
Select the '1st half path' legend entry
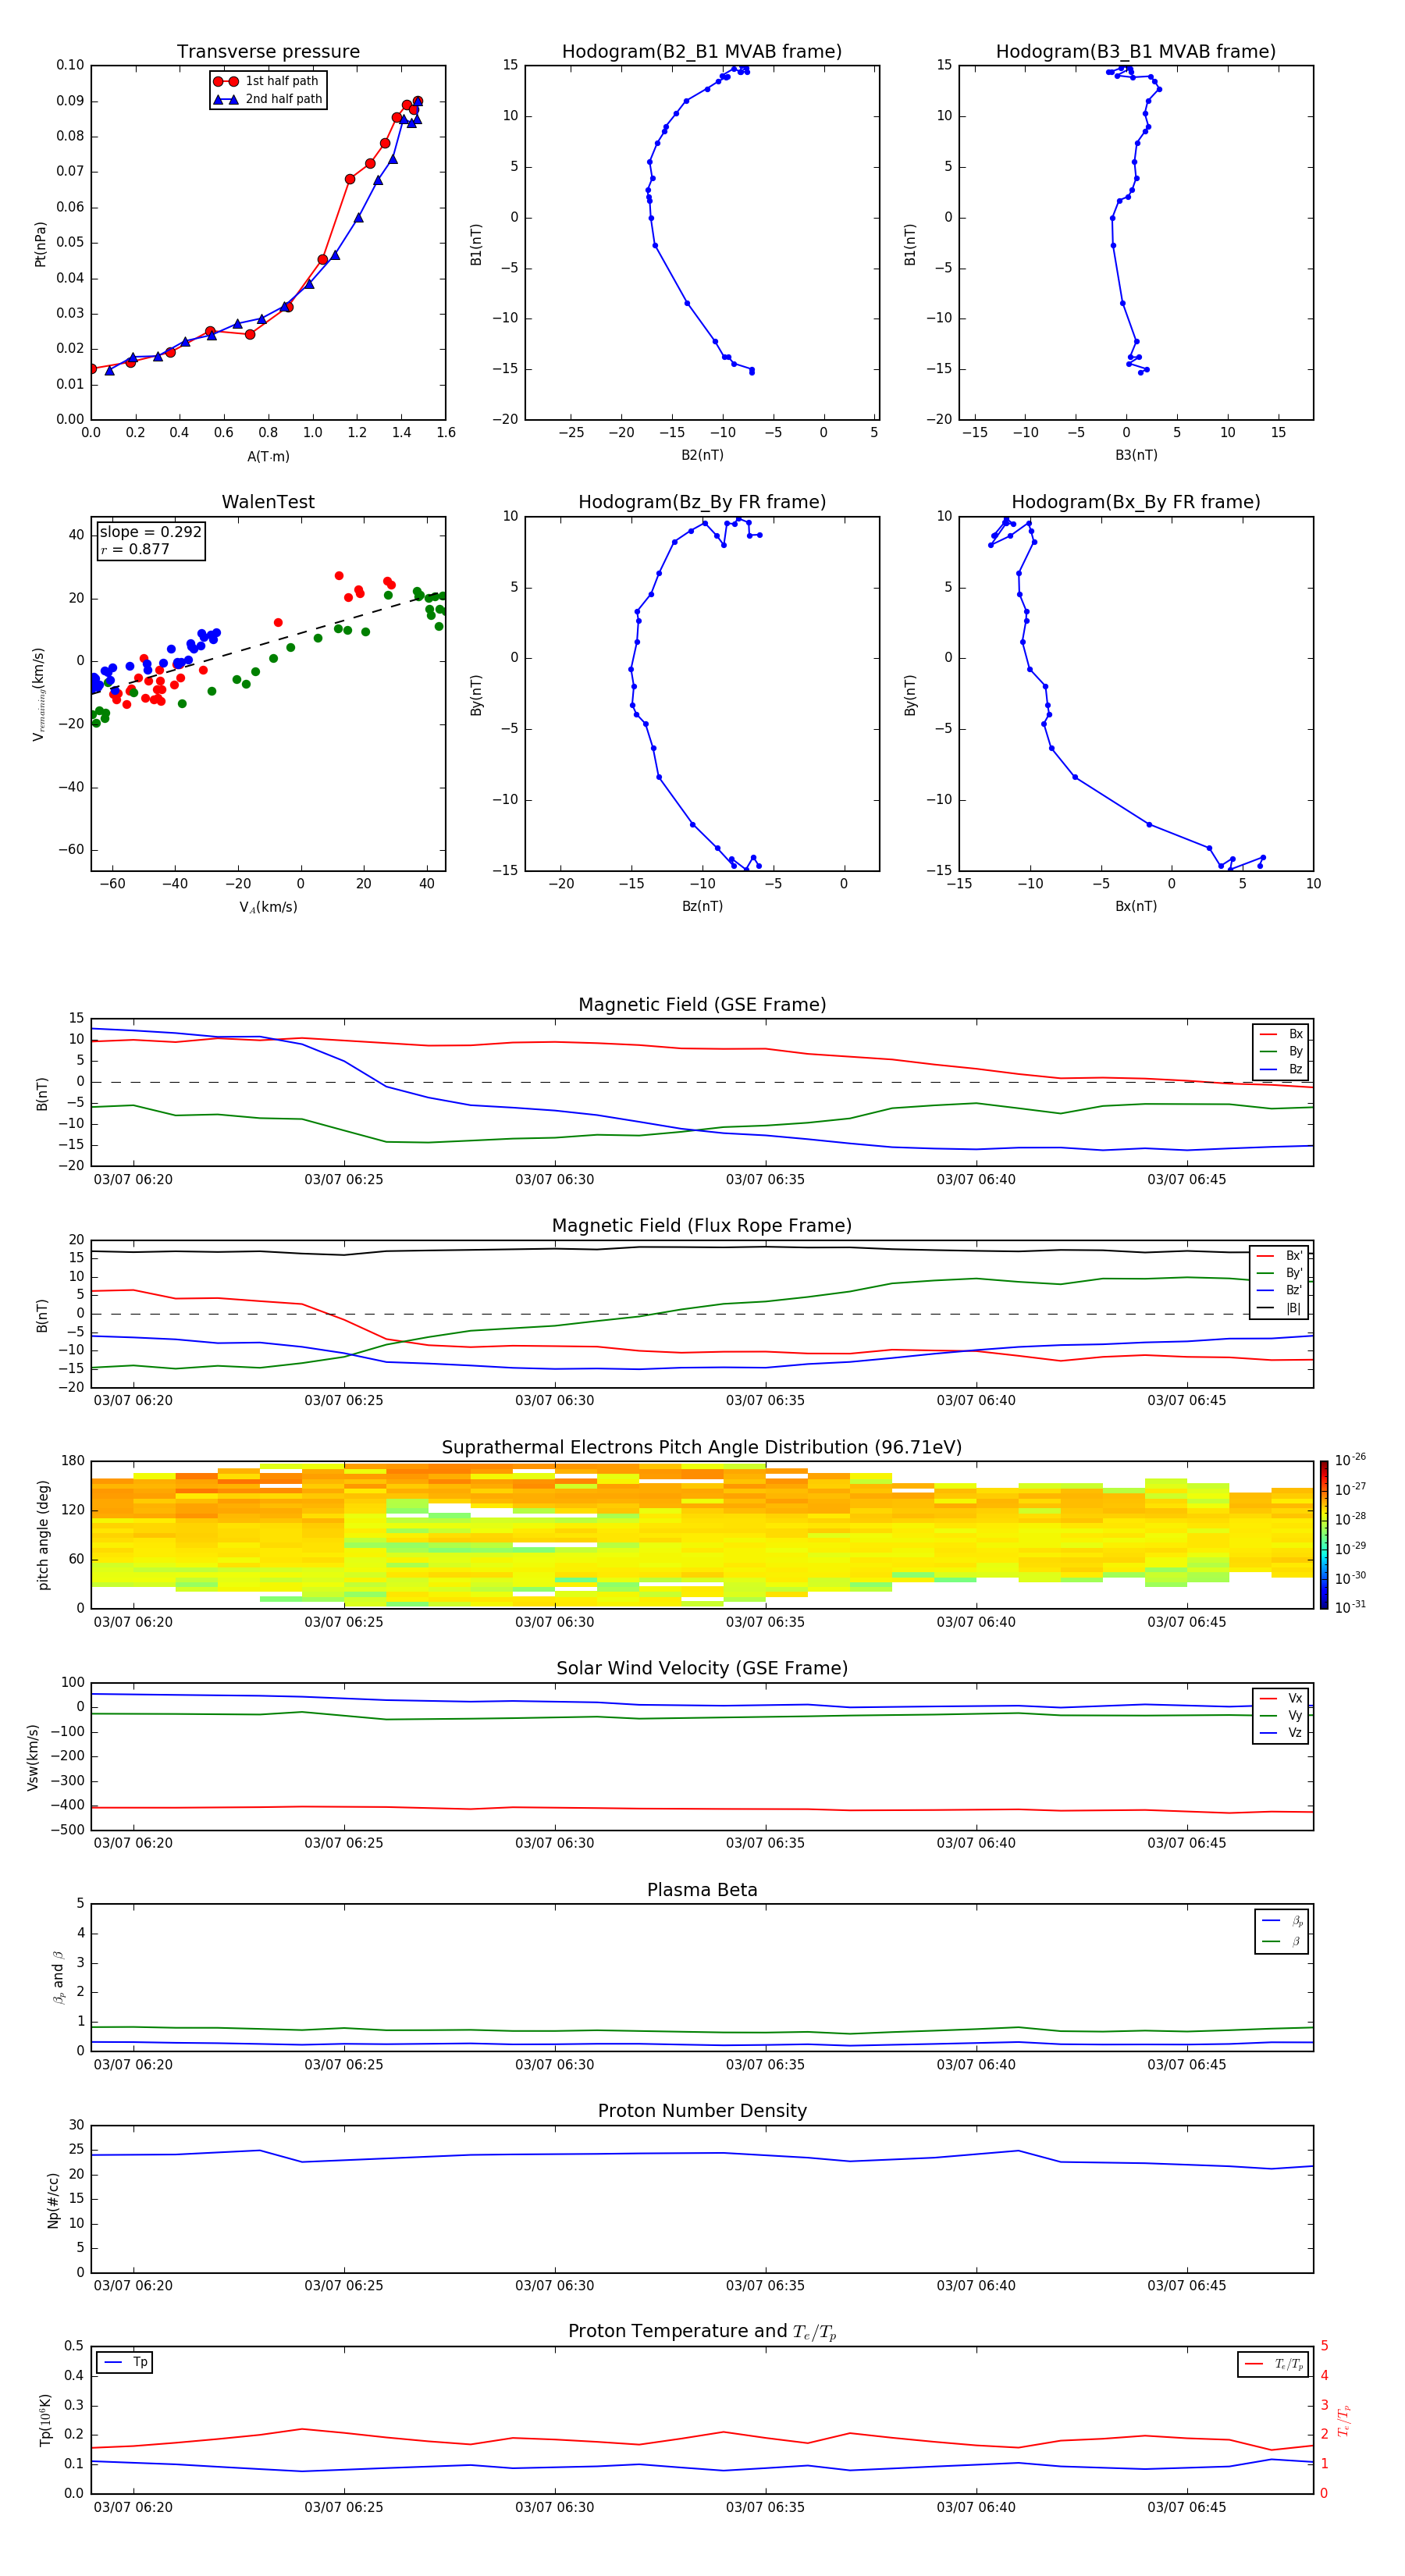pos(267,81)
